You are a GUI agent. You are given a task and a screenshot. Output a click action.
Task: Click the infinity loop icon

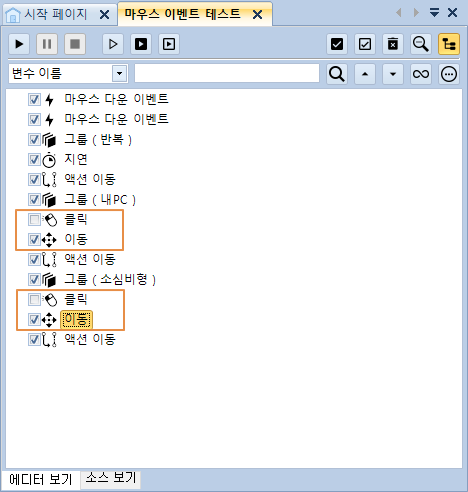421,74
